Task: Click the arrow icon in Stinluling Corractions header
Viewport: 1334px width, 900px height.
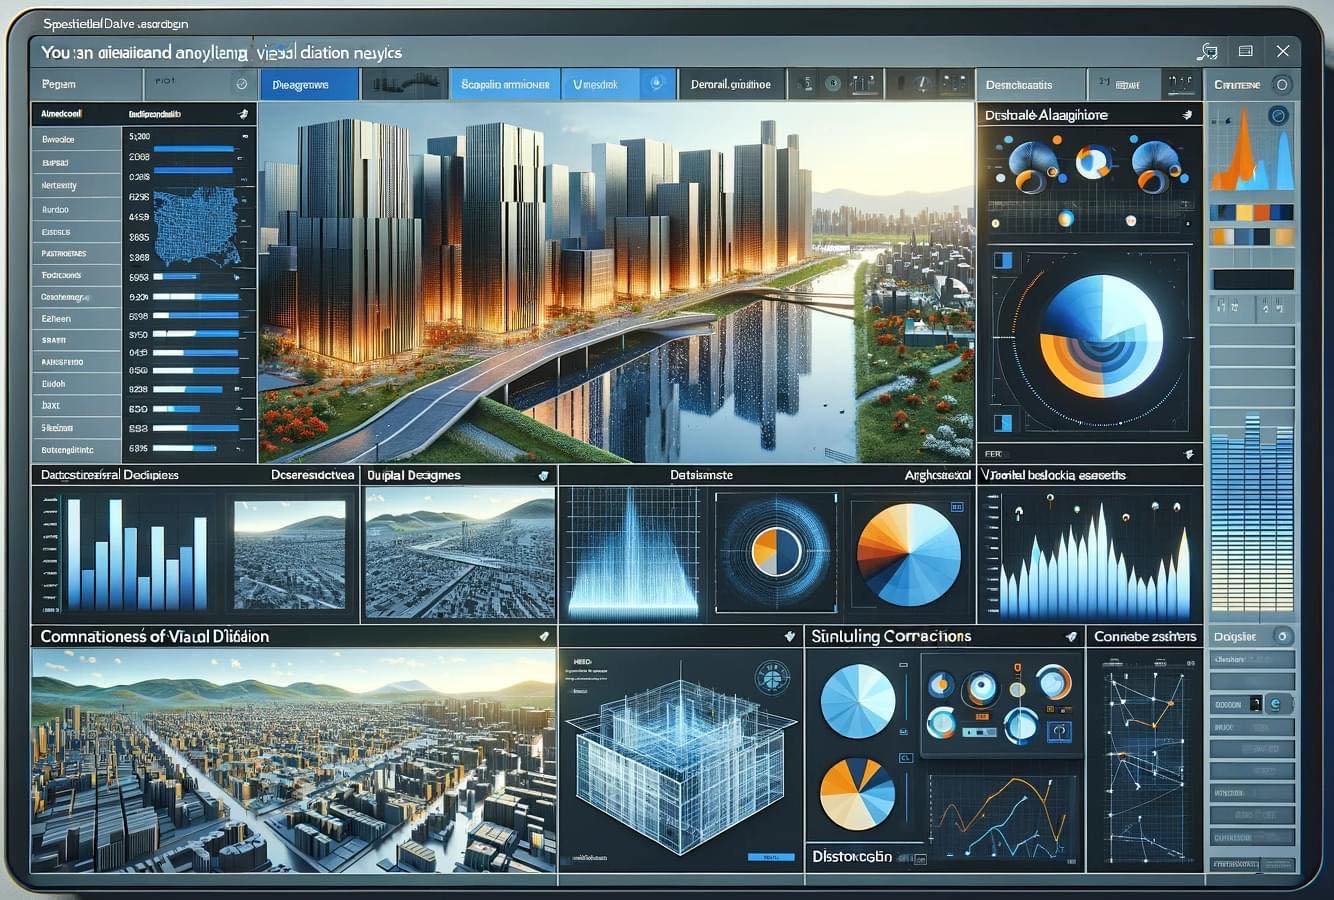Action: [x=1071, y=636]
